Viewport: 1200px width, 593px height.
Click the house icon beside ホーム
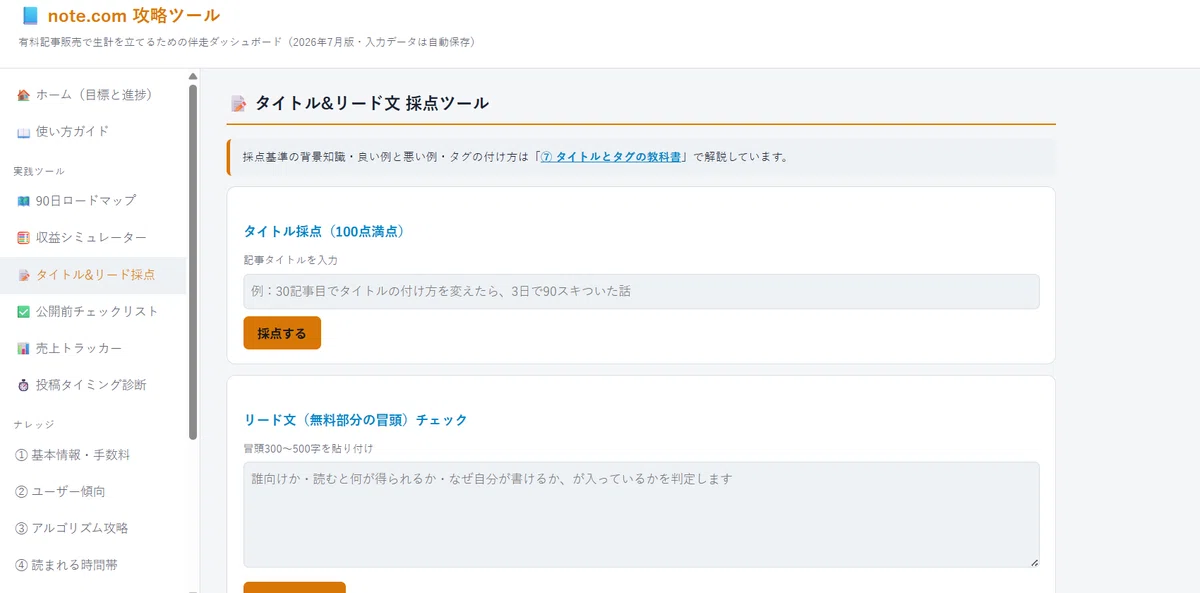[x=23, y=95]
